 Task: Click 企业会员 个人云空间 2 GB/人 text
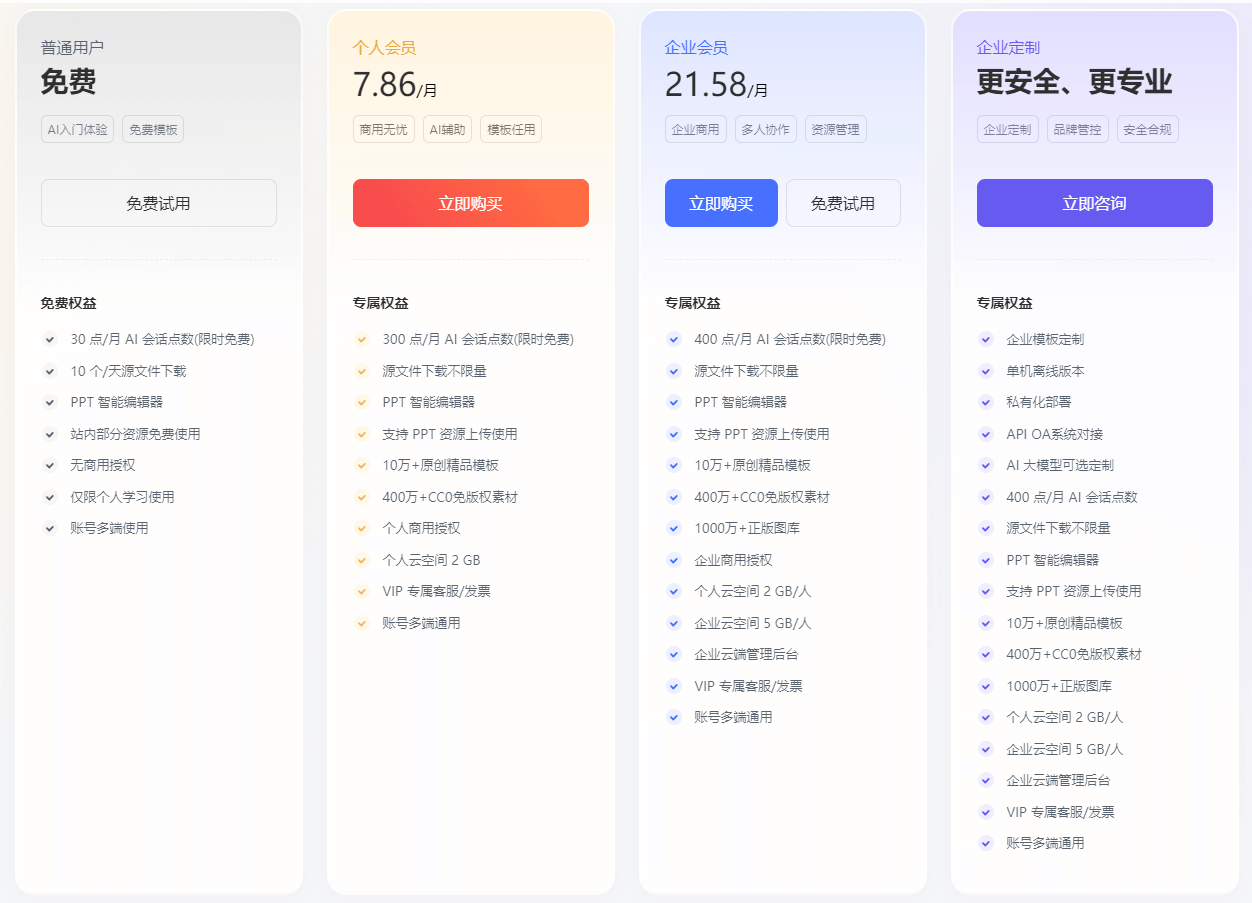[753, 591]
